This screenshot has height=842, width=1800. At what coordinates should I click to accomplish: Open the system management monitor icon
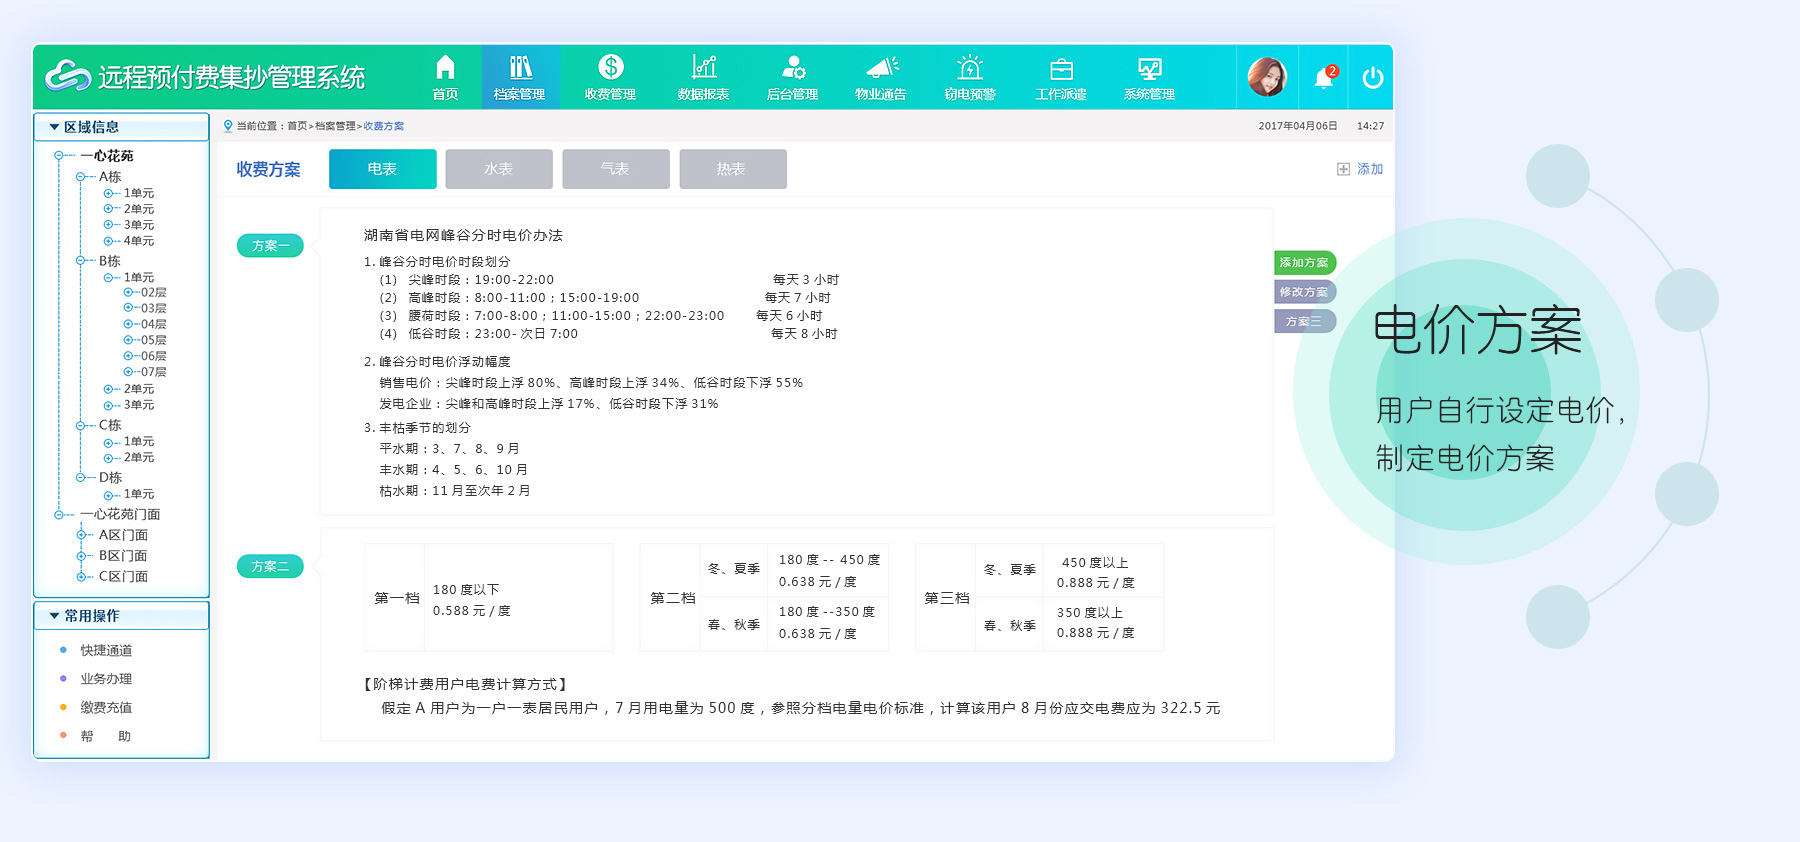(x=1149, y=68)
